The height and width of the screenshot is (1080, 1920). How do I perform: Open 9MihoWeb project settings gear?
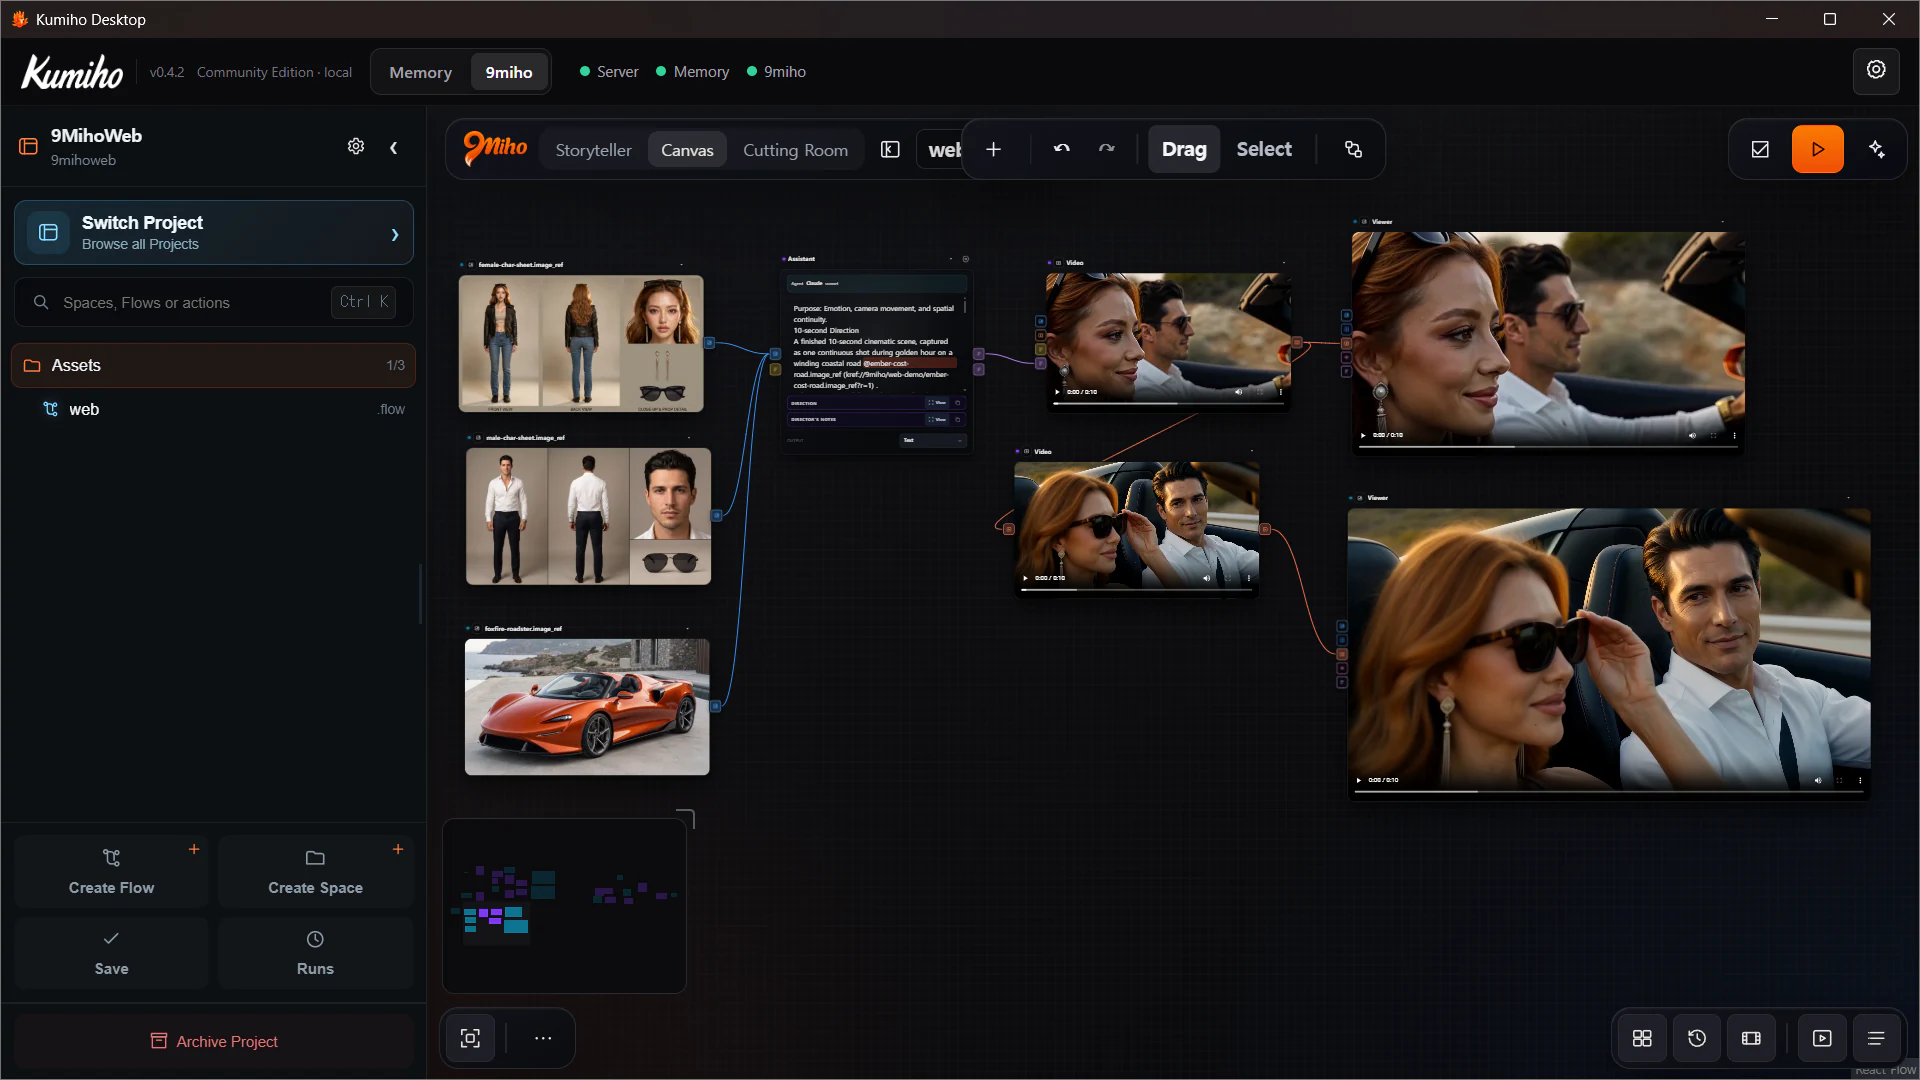coord(356,146)
